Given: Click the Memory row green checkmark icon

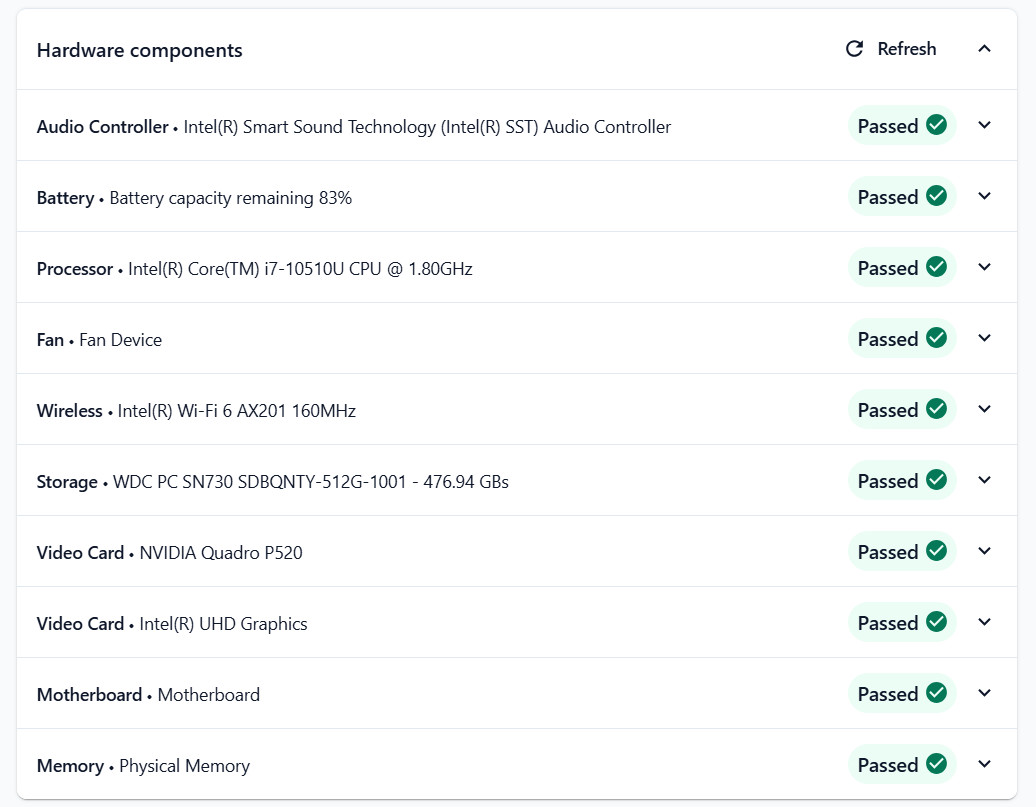Looking at the screenshot, I should click(936, 764).
